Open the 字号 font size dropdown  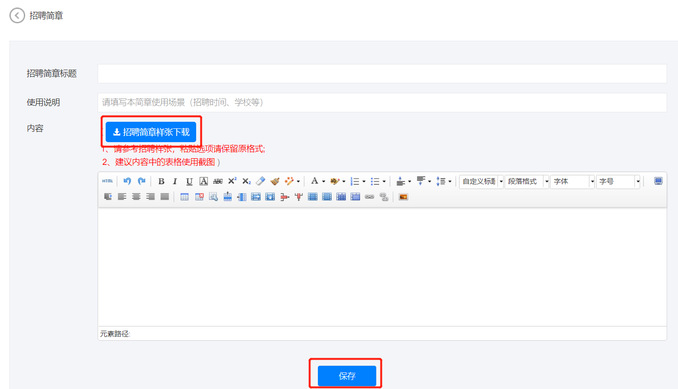(618, 181)
